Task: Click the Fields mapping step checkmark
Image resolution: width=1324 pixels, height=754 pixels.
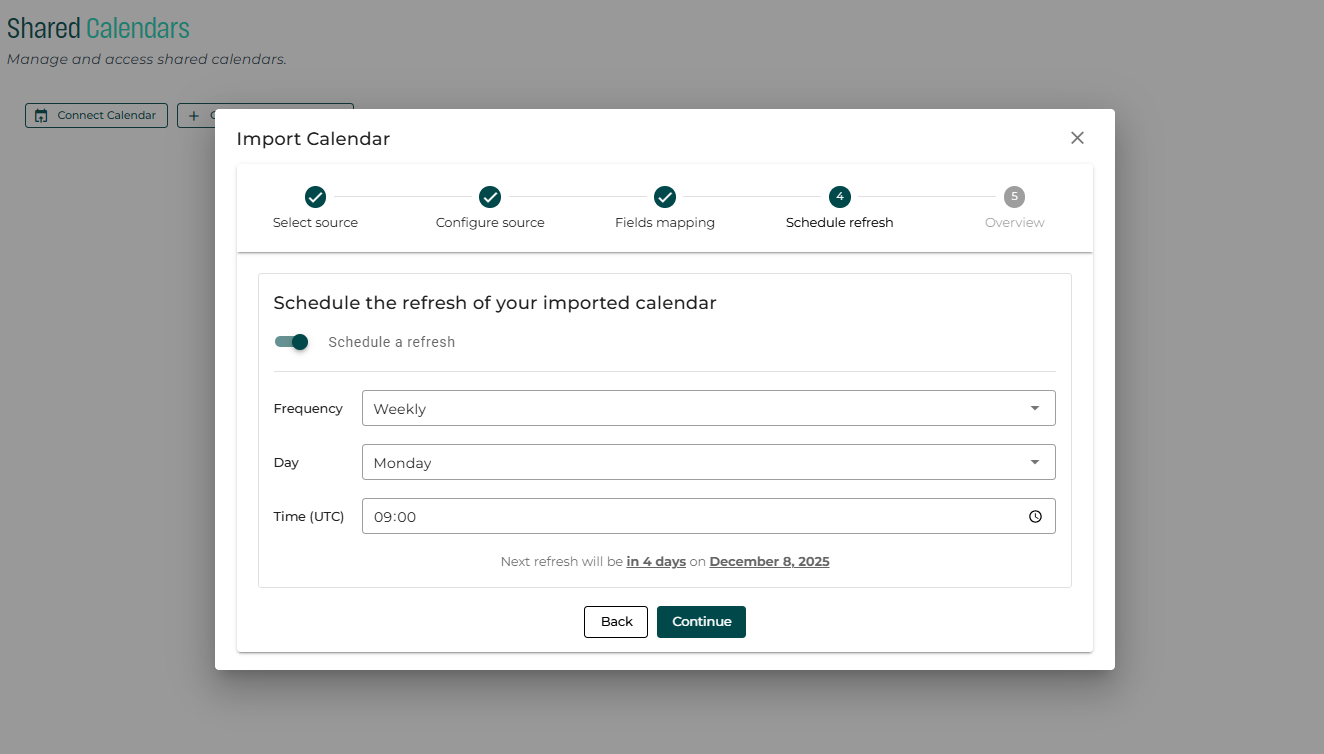Action: point(665,197)
